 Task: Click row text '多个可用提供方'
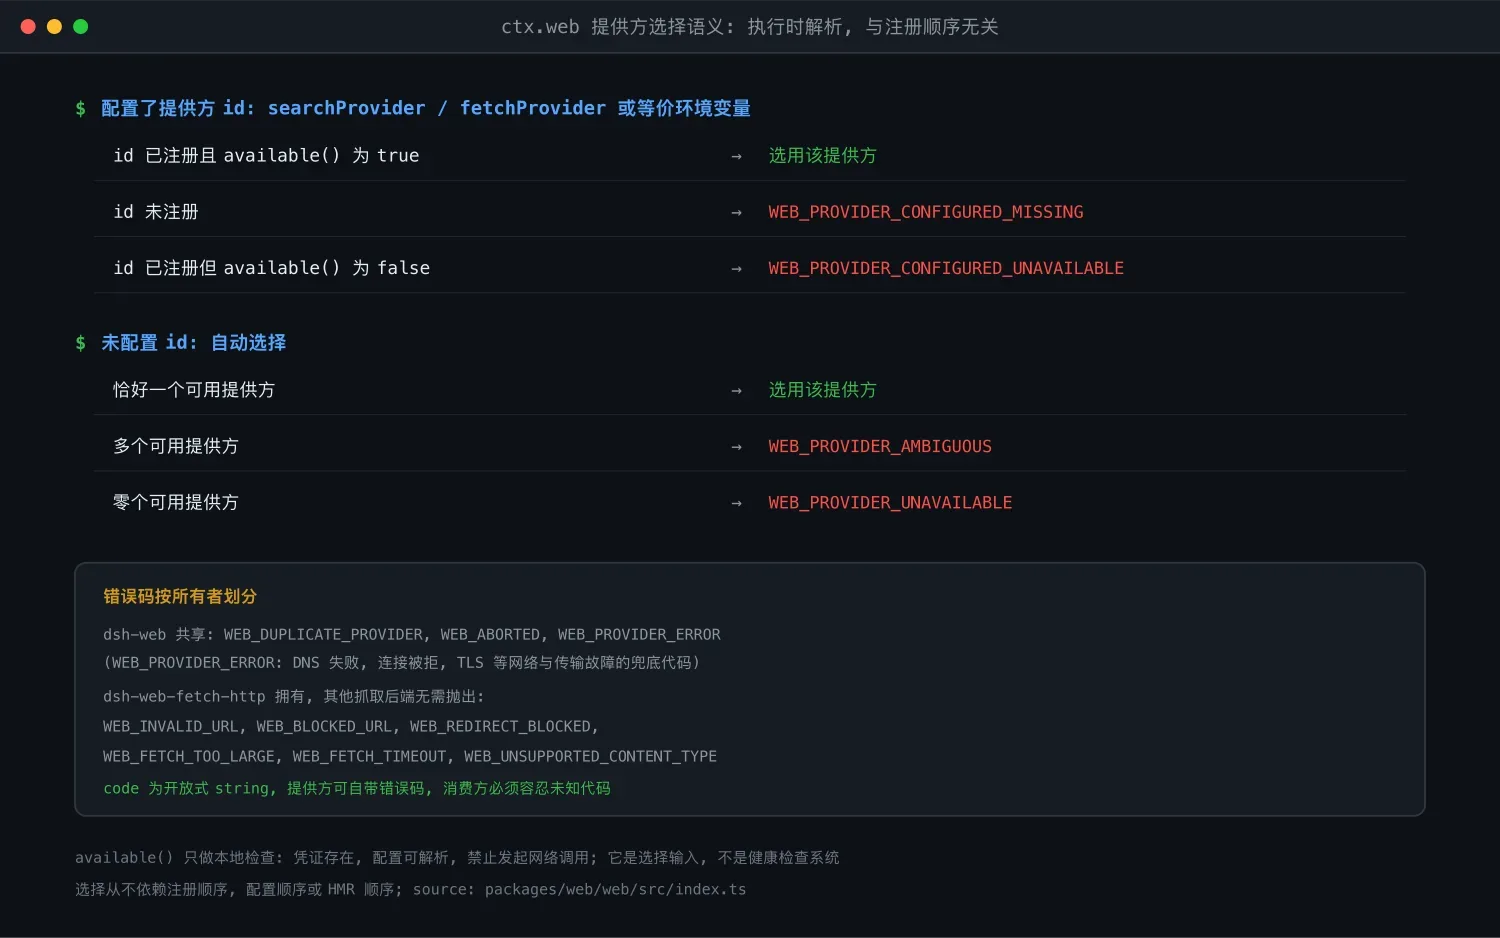click(176, 446)
